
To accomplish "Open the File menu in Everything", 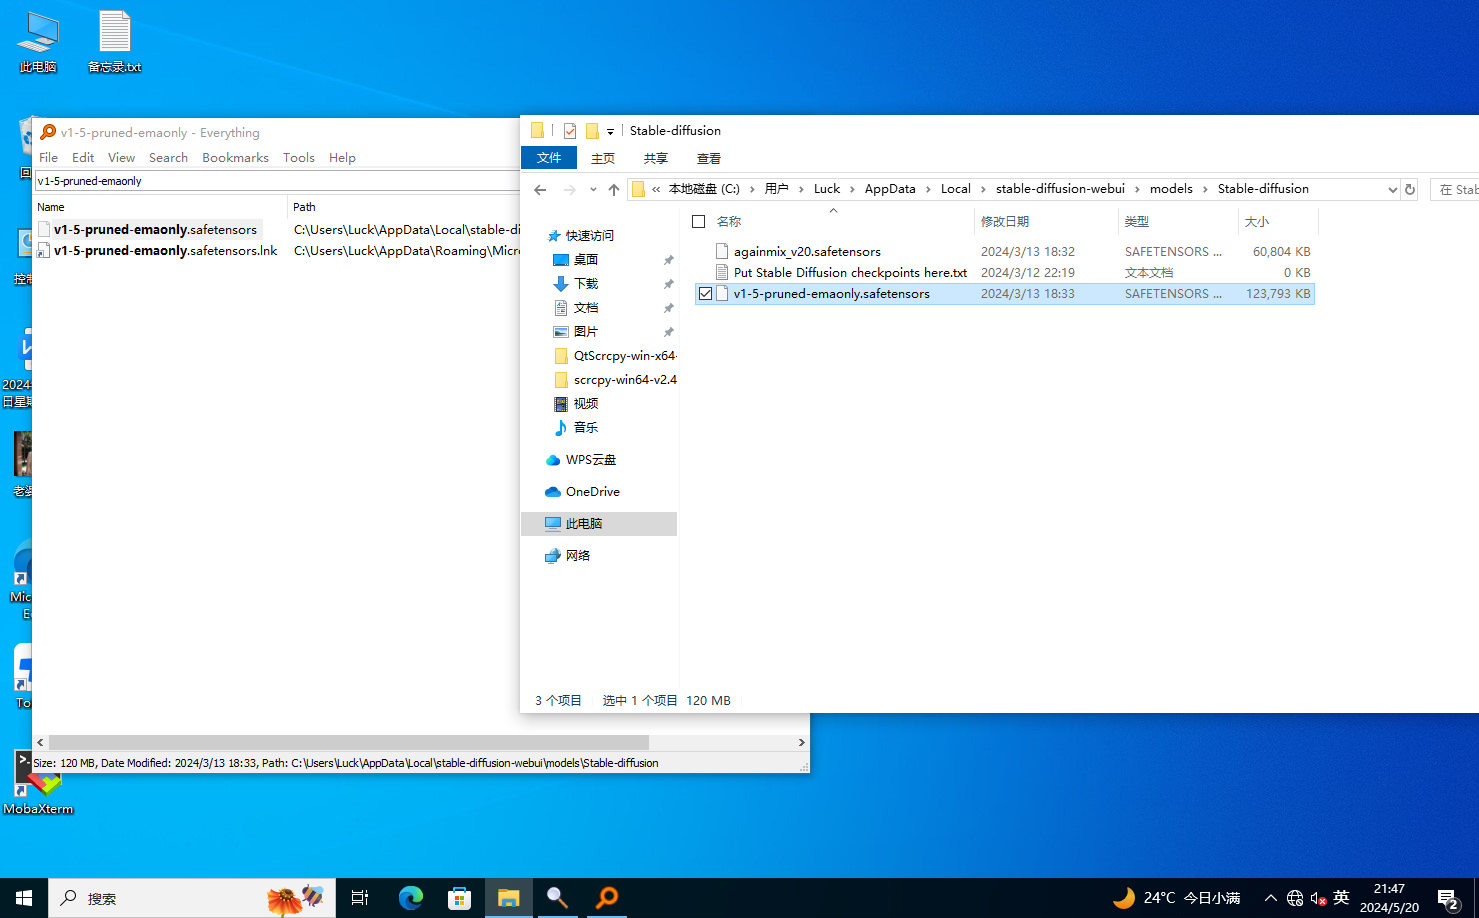I will pos(48,158).
